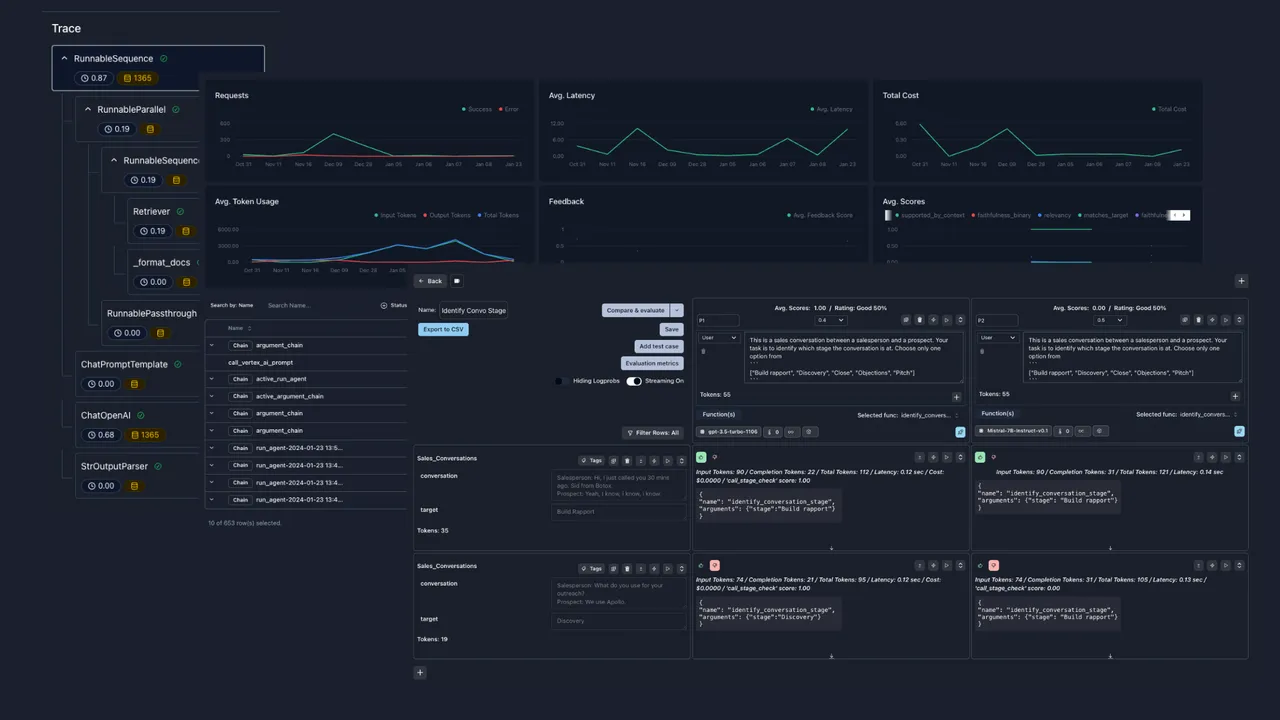Open the User role dropdown in P1
This screenshot has width=1280, height=720.
click(718, 338)
